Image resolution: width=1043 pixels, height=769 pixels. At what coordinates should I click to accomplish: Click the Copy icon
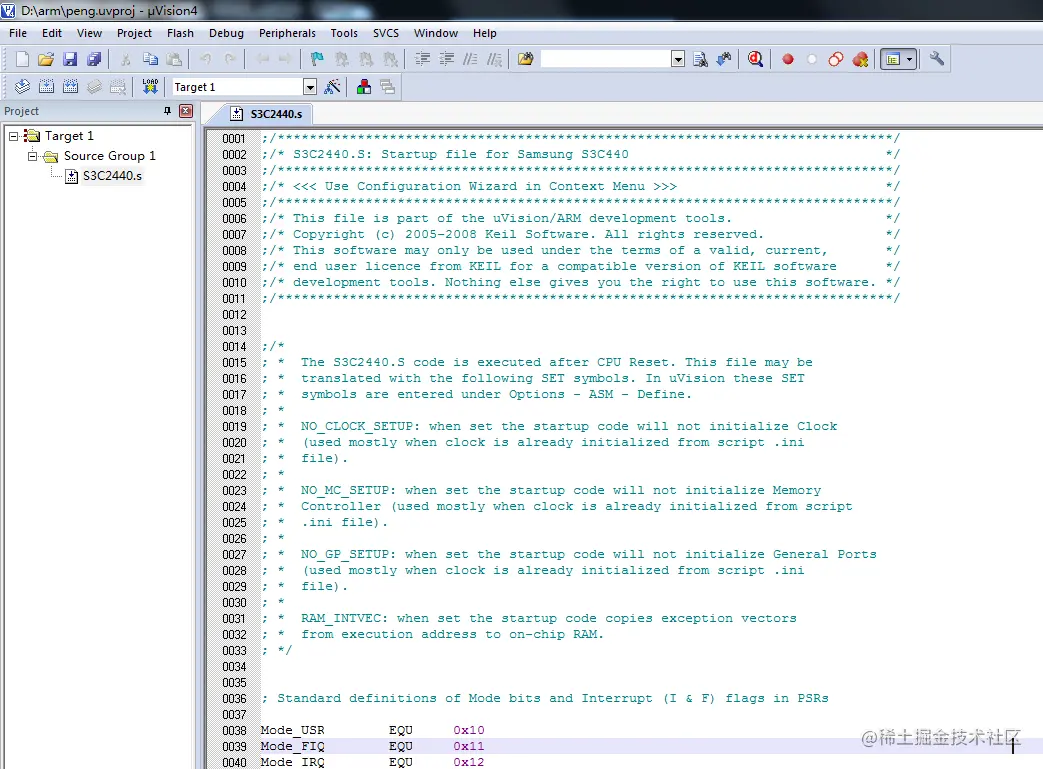150,59
